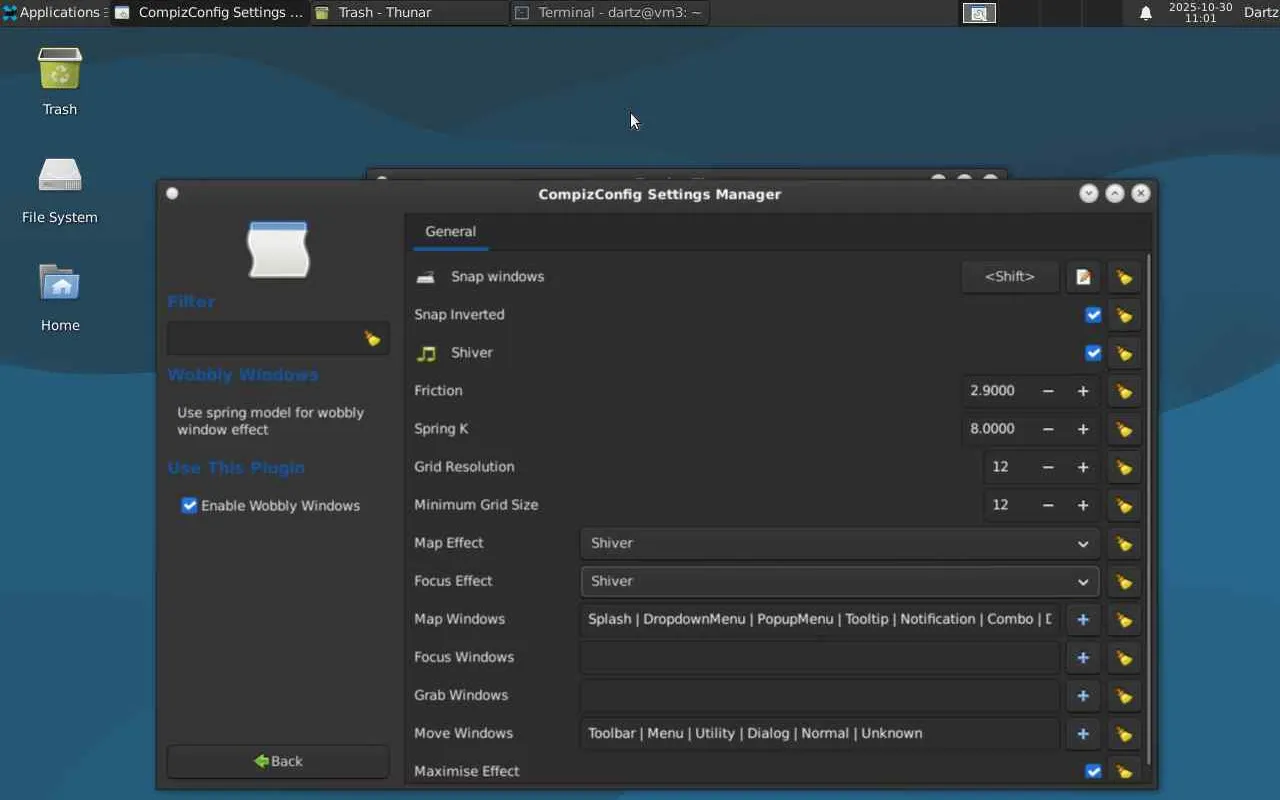Decrease the Grid Resolution value

(x=1048, y=467)
